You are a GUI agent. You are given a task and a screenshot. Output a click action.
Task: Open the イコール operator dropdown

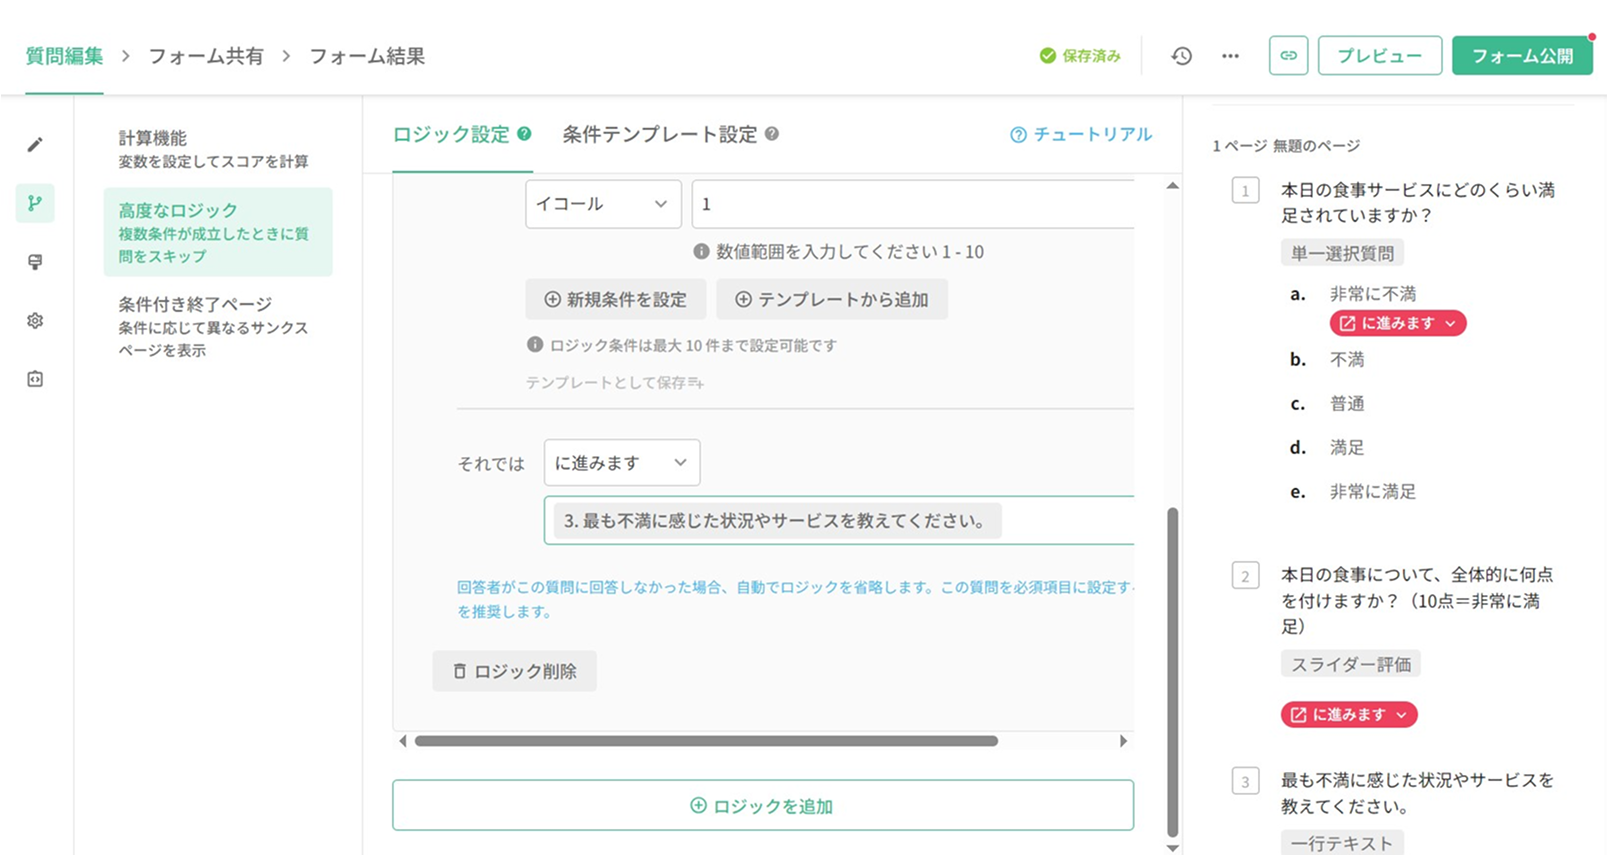(603, 204)
